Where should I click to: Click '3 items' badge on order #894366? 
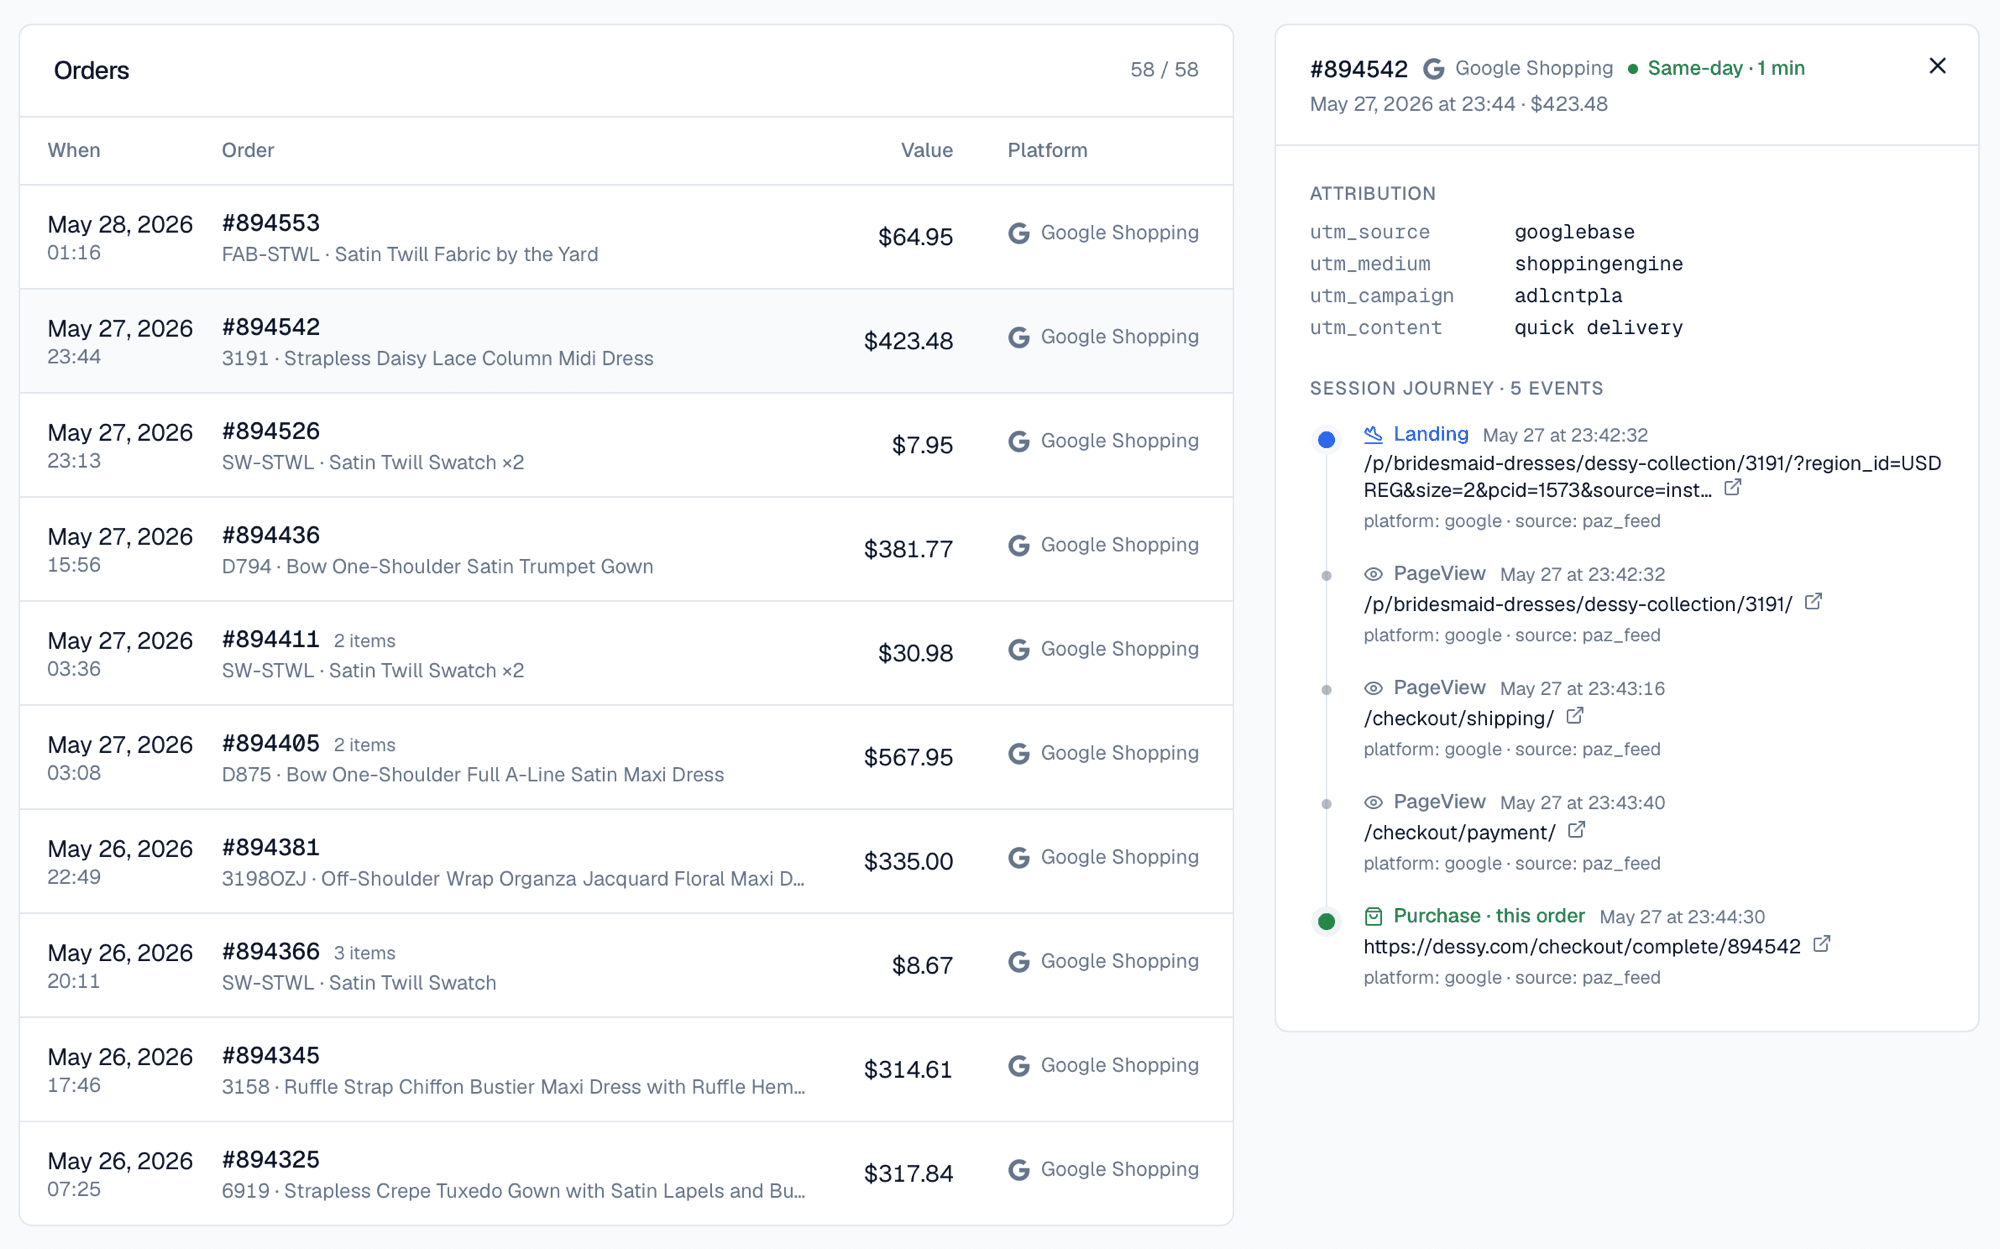[364, 953]
